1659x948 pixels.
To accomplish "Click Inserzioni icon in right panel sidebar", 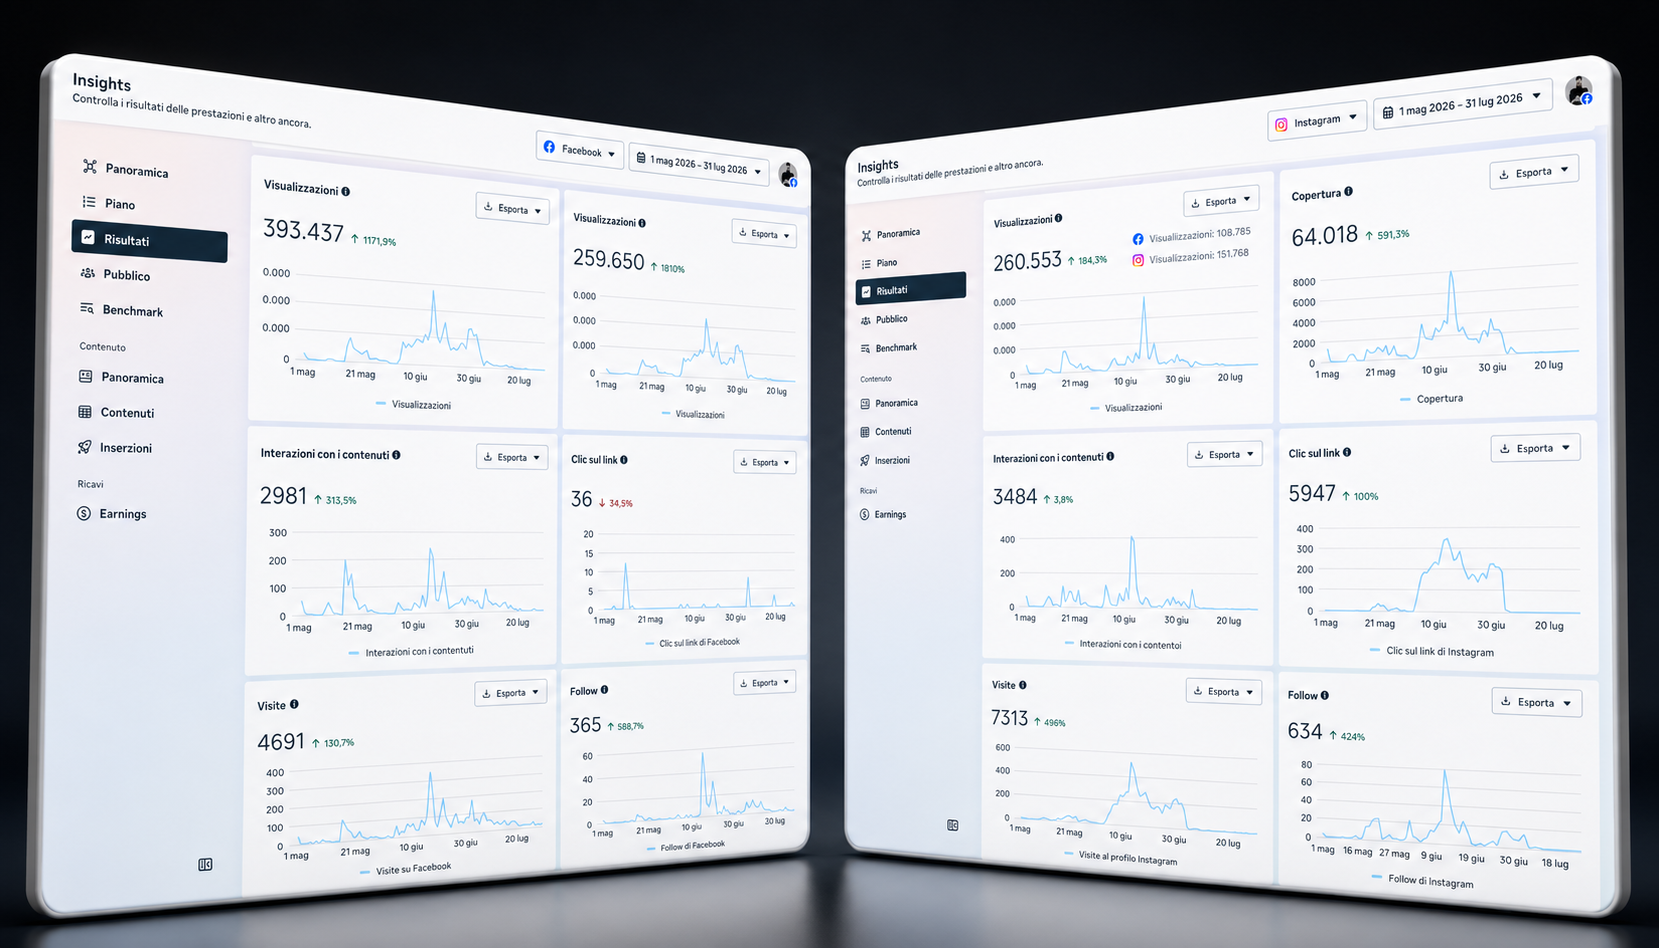I will (864, 460).
